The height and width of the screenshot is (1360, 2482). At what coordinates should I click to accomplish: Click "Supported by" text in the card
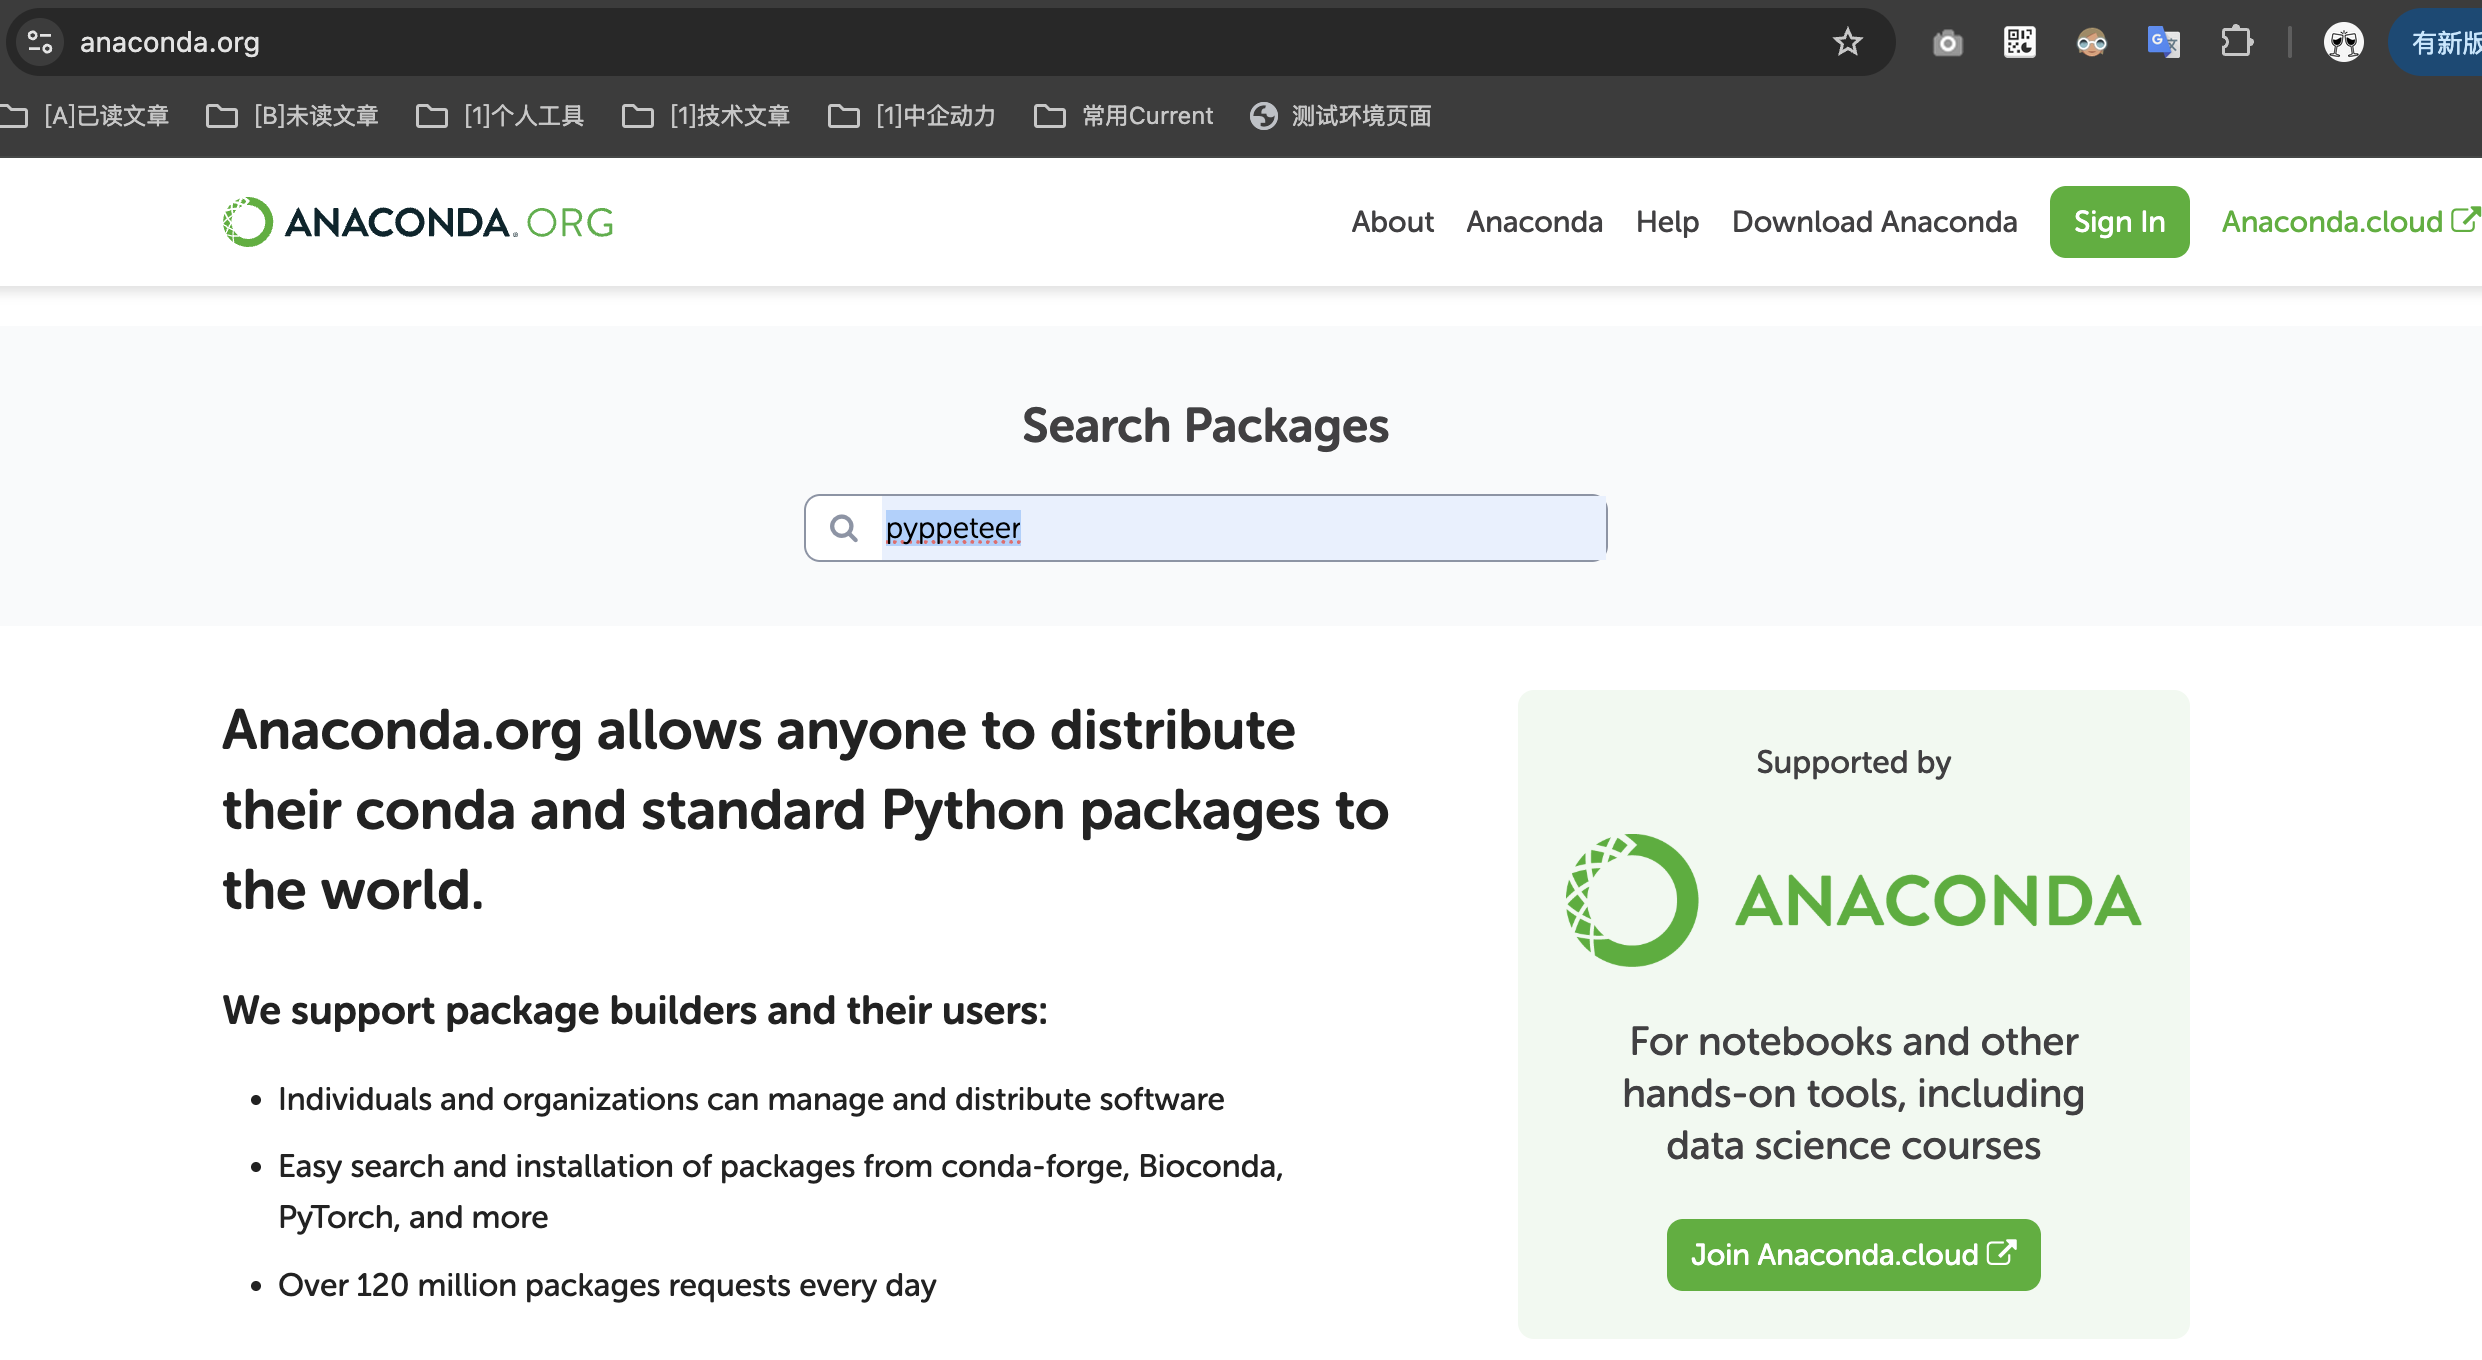pyautogui.click(x=1853, y=762)
